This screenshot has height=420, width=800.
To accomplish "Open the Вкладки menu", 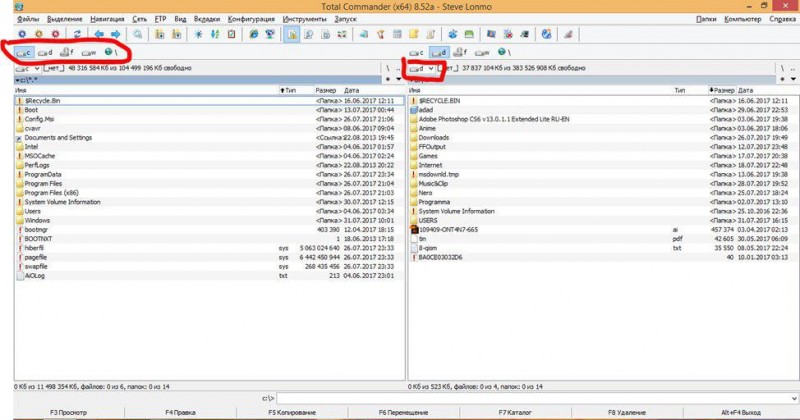I will click(207, 19).
